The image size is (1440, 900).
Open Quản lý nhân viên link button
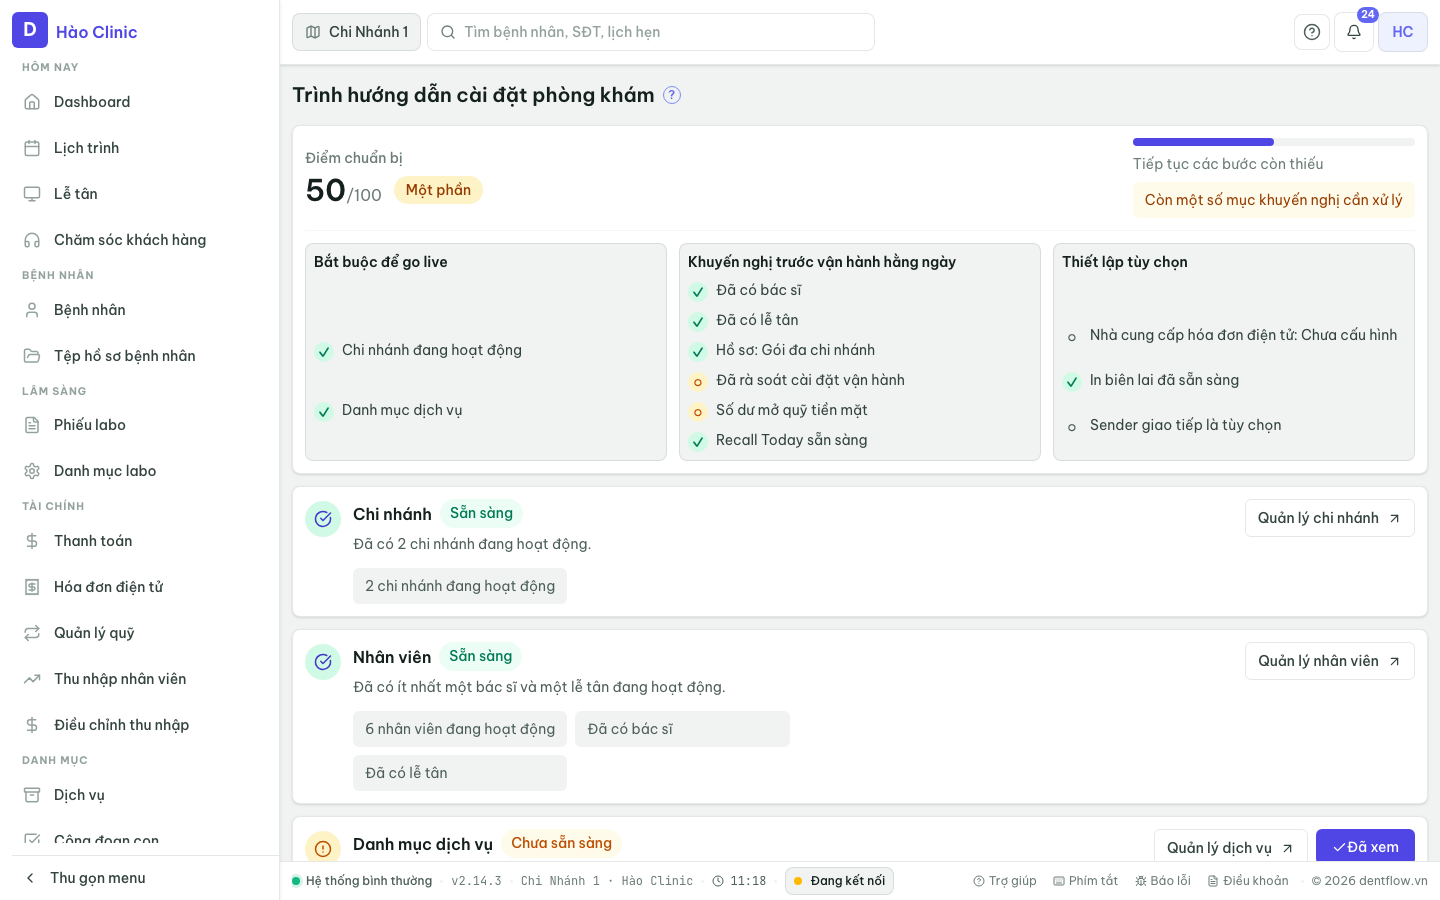click(x=1330, y=661)
